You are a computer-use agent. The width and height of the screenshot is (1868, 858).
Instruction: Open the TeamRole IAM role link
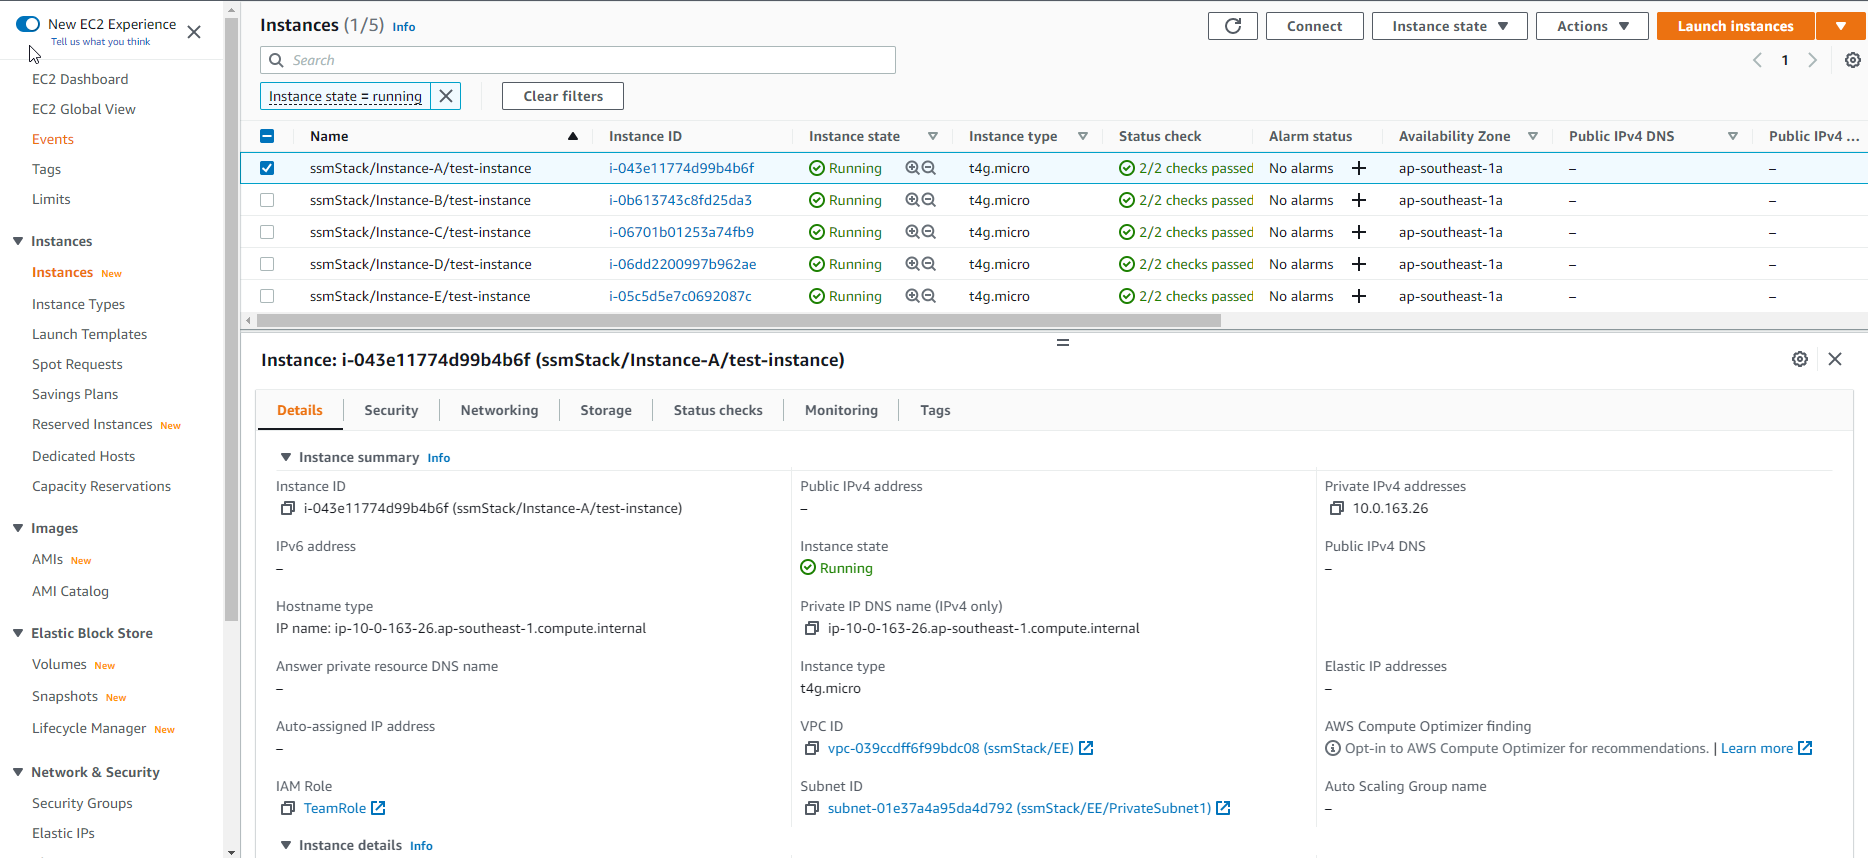[x=335, y=808]
